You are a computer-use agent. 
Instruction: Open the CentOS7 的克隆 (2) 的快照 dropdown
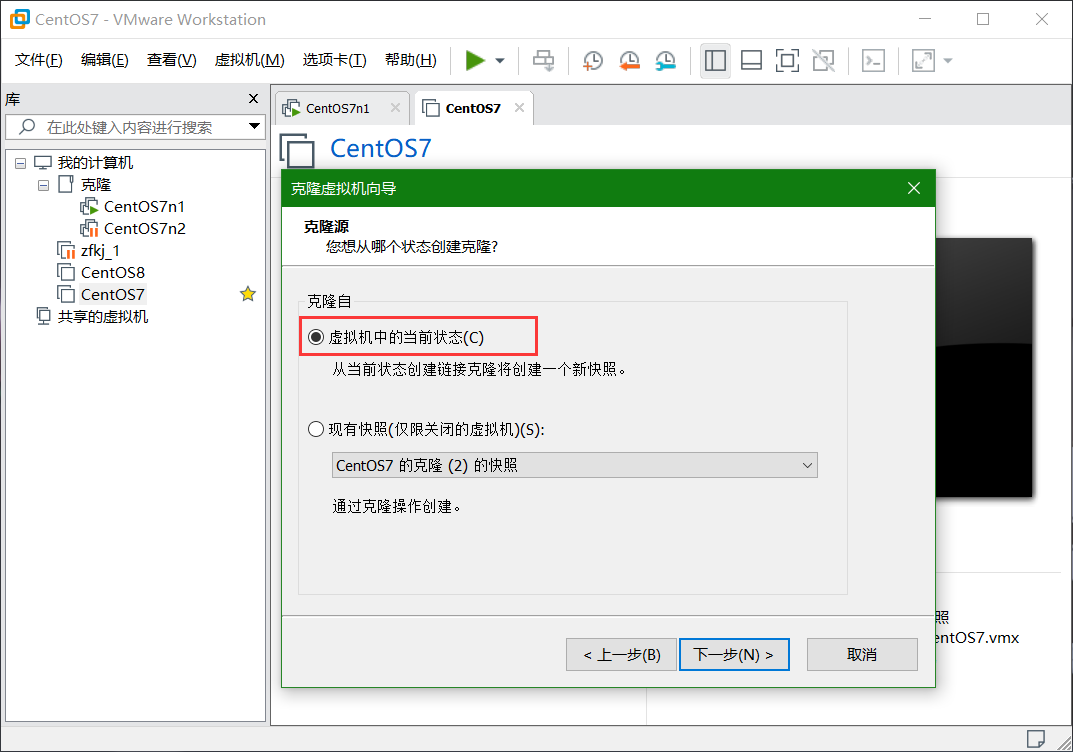pos(575,465)
